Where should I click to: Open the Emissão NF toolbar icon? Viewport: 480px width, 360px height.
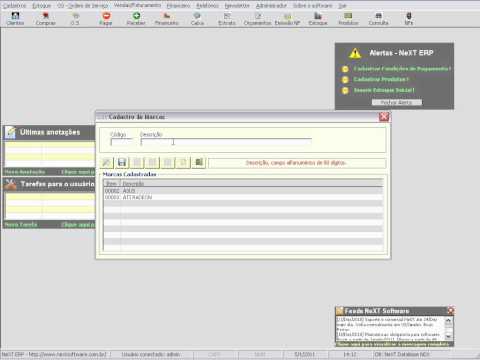coord(287,19)
